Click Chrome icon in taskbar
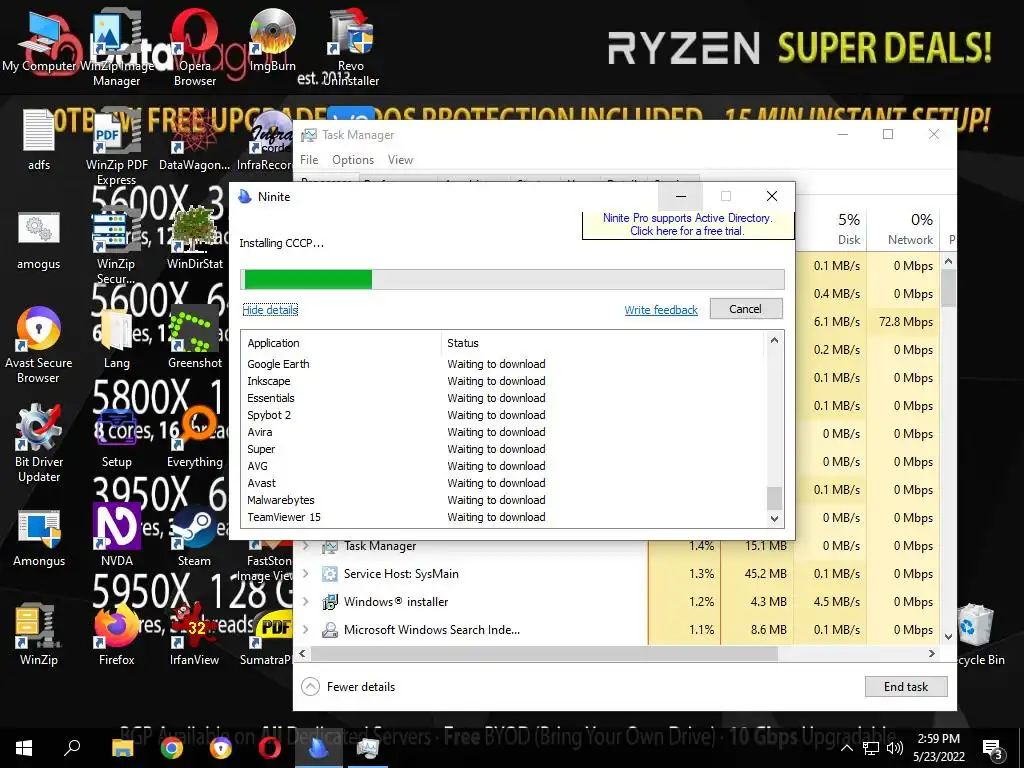The image size is (1024, 768). [172, 748]
